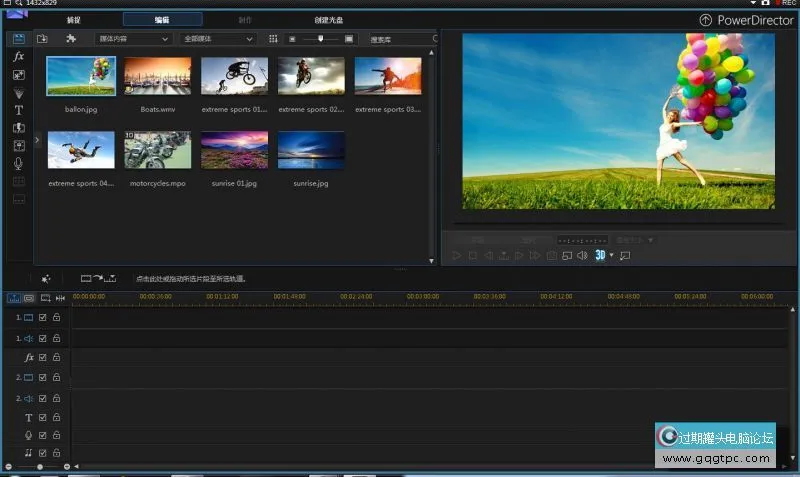Switch to the 创建光盘 create disc tab
Image resolution: width=800 pixels, height=477 pixels.
coord(329,19)
